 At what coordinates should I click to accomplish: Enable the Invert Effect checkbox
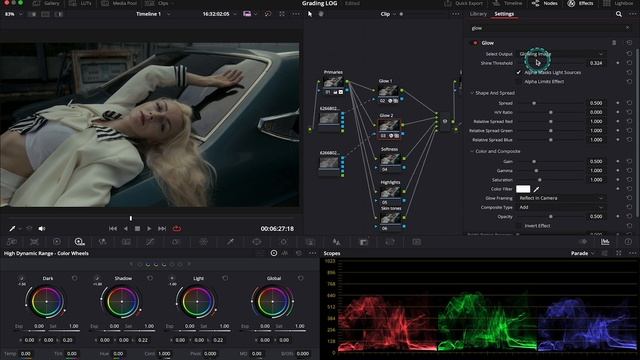pyautogui.click(x=519, y=226)
